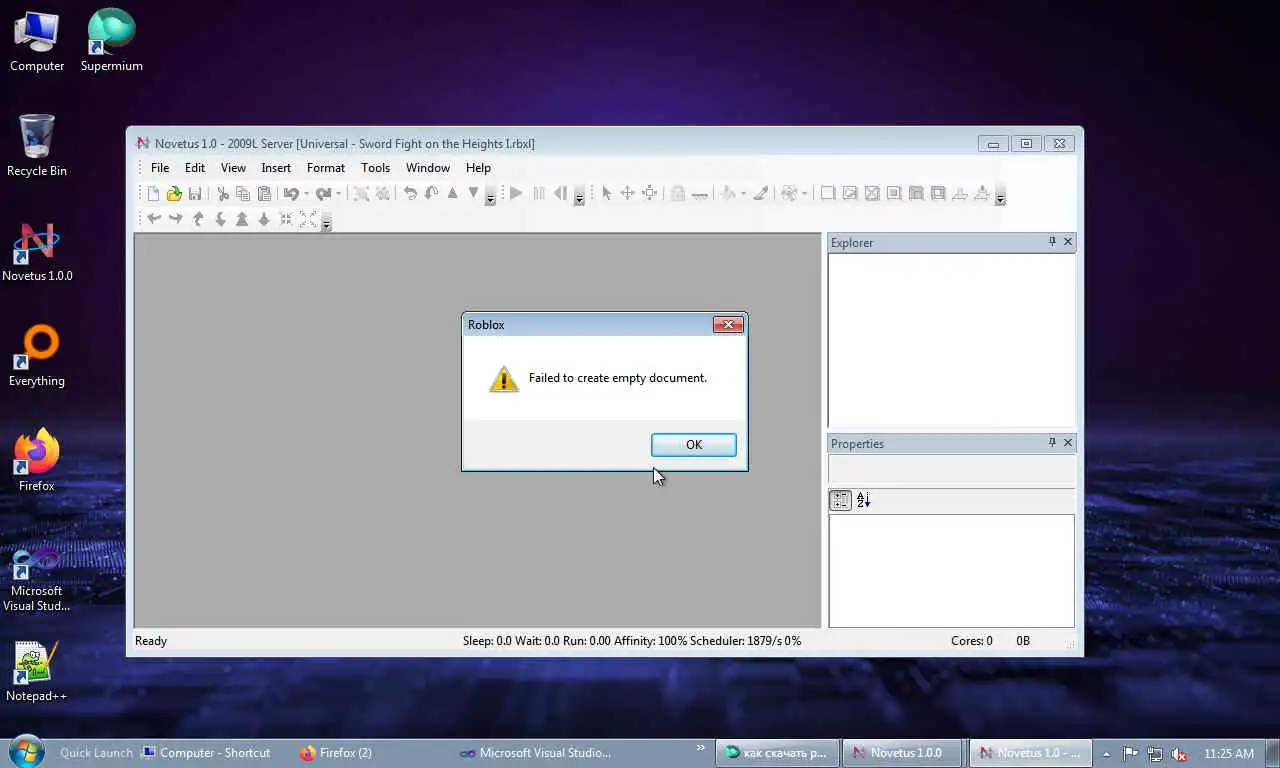Image resolution: width=1280 pixels, height=768 pixels.
Task: Click the camera pan right arrow icon
Action: [176, 219]
